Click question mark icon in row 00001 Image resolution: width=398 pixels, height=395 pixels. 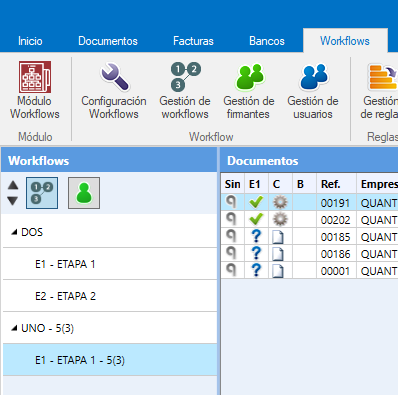(256, 270)
